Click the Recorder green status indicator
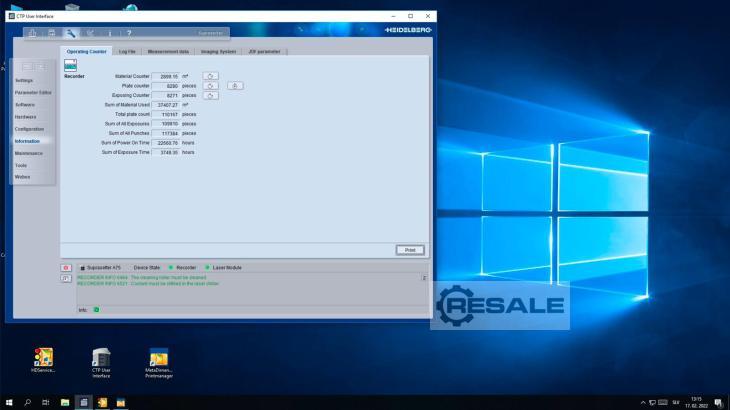The height and width of the screenshot is (410, 730). pyautogui.click(x=171, y=268)
